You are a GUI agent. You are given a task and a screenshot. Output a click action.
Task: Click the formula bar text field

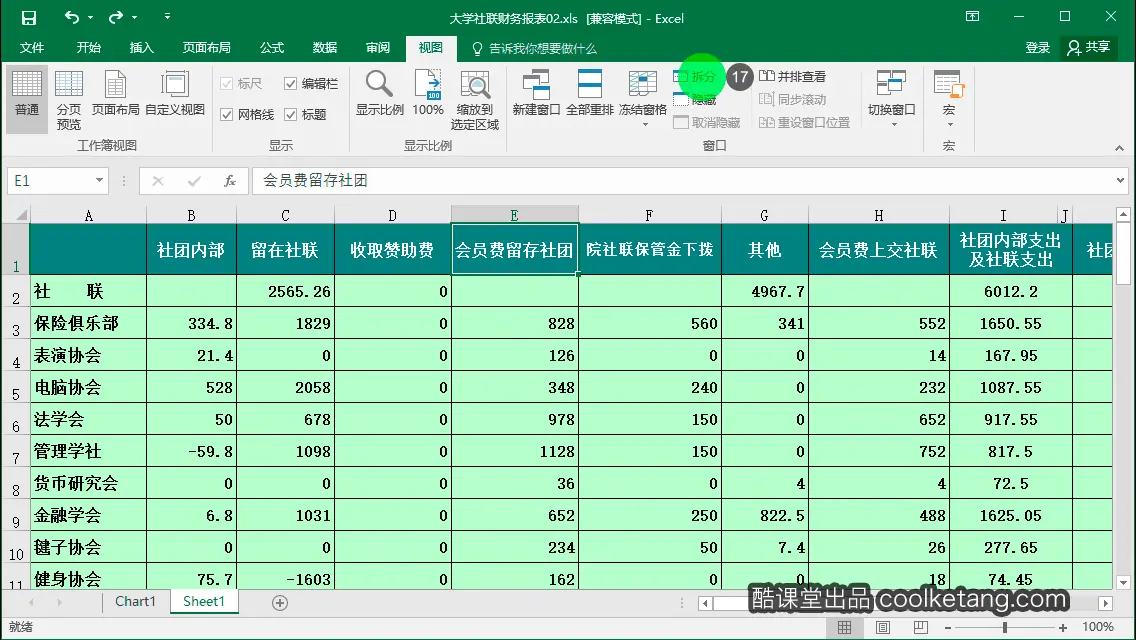pyautogui.click(x=682, y=180)
